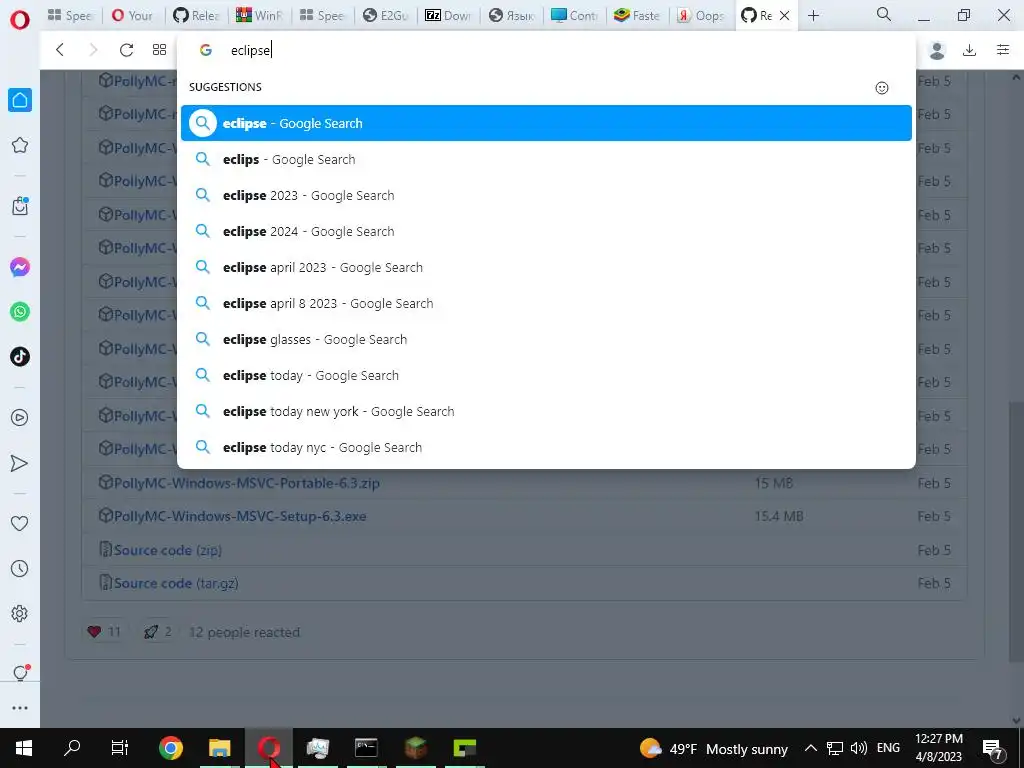The image size is (1024, 768).
Task: Search tabs with magnifier icon
Action: click(884, 14)
